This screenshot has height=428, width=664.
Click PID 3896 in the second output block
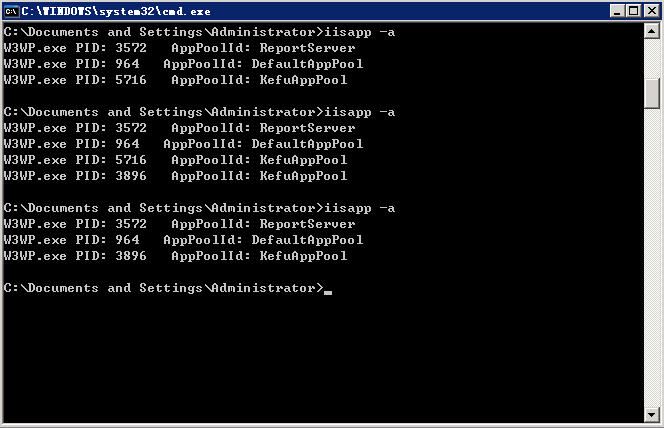[131, 176]
